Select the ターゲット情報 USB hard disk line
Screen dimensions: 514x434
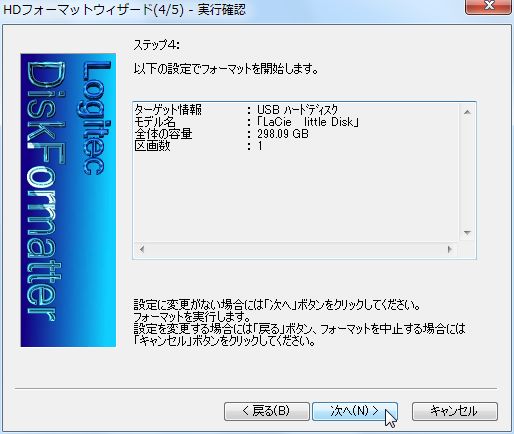(x=236, y=110)
